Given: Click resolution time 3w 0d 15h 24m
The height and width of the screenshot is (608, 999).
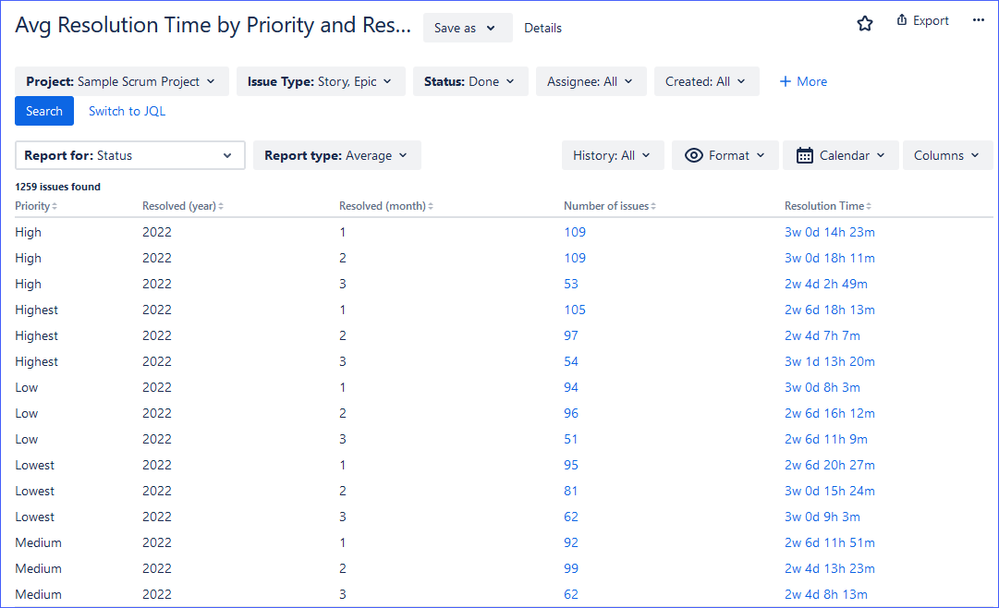Looking at the screenshot, I should tap(830, 491).
